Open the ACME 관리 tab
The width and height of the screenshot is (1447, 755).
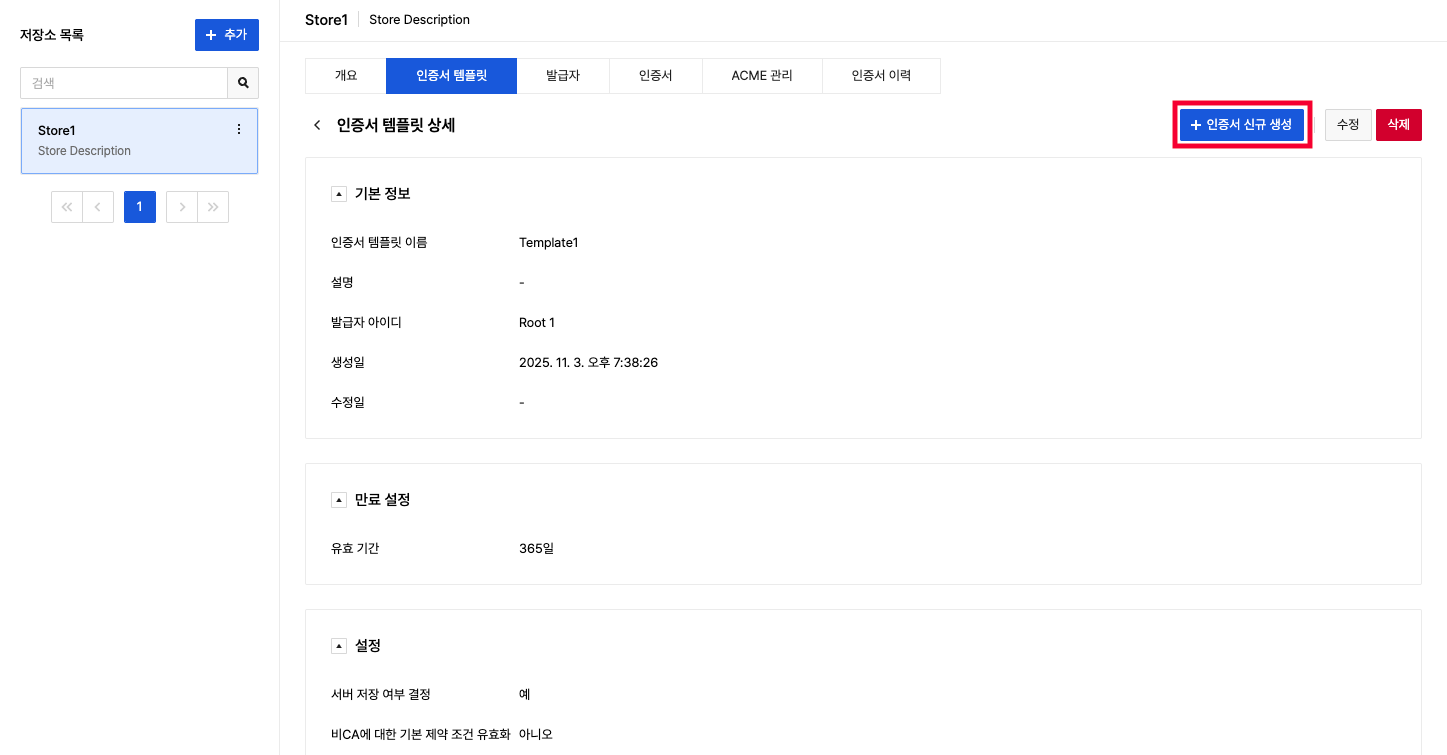tap(762, 76)
